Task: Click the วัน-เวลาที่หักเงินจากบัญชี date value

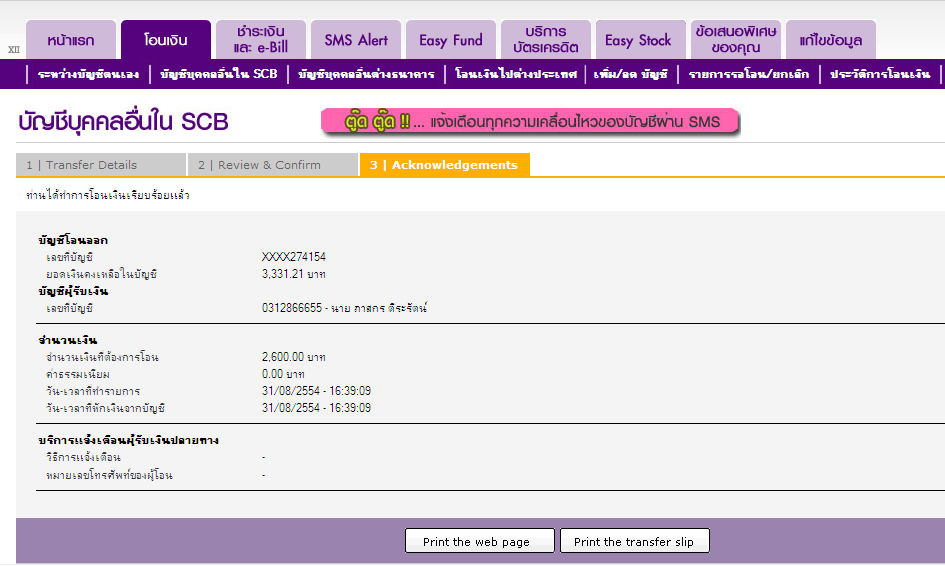Action: coord(316,408)
